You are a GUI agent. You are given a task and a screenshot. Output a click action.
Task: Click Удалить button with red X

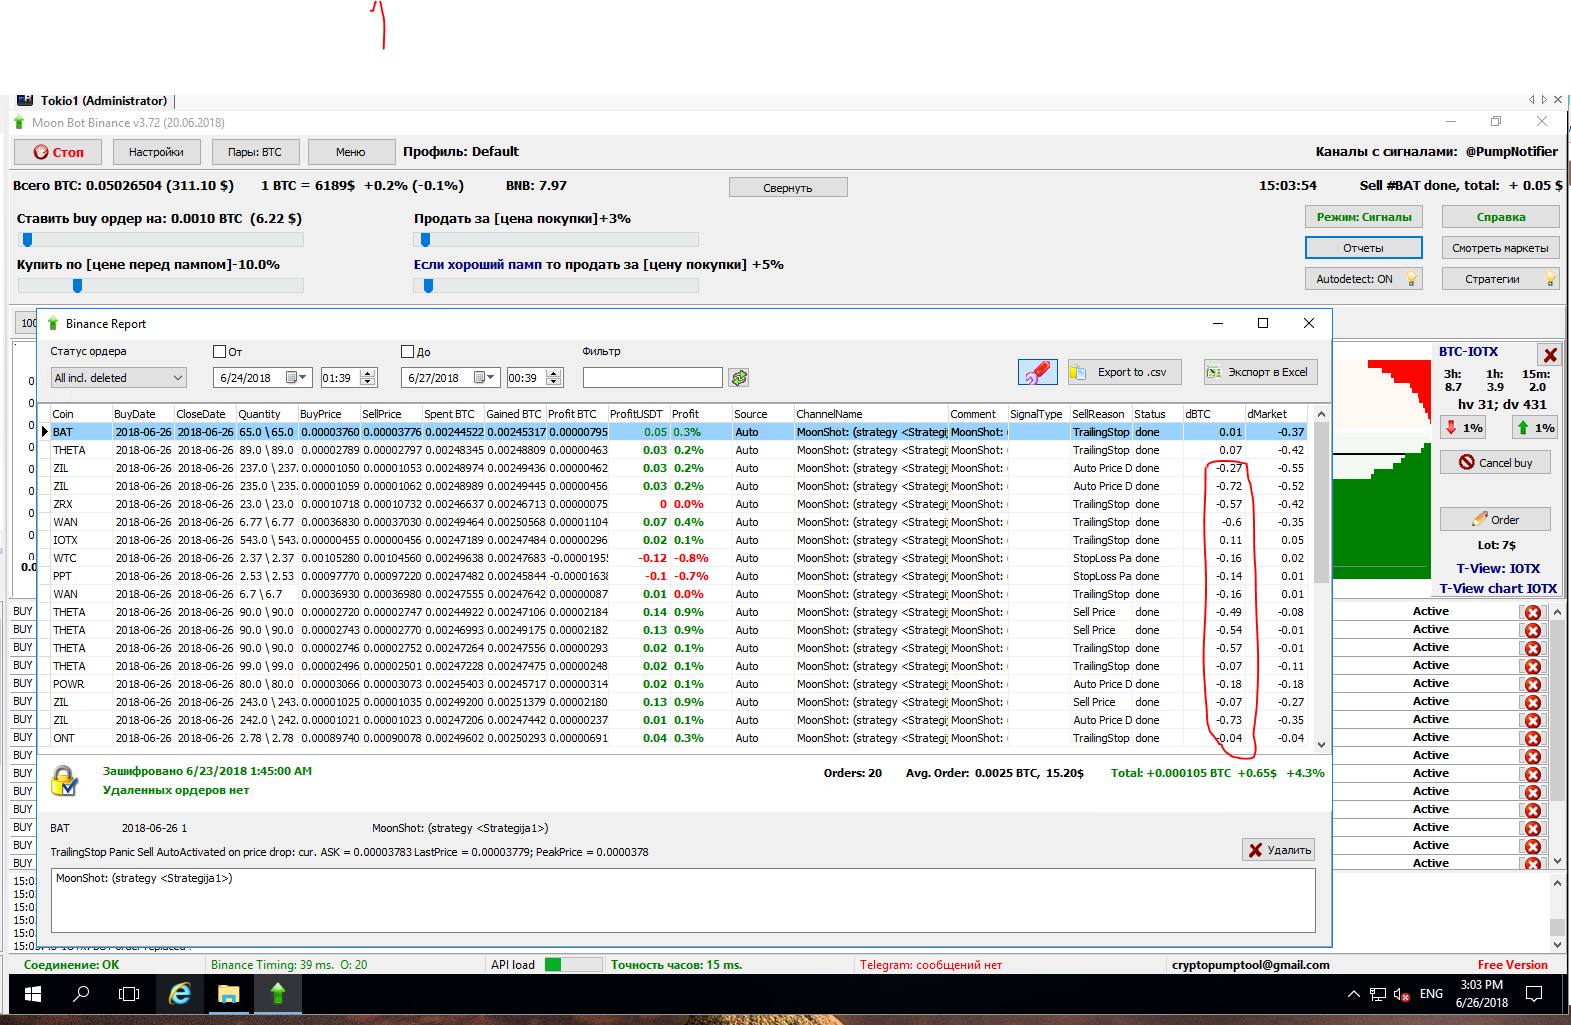pyautogui.click(x=1278, y=850)
